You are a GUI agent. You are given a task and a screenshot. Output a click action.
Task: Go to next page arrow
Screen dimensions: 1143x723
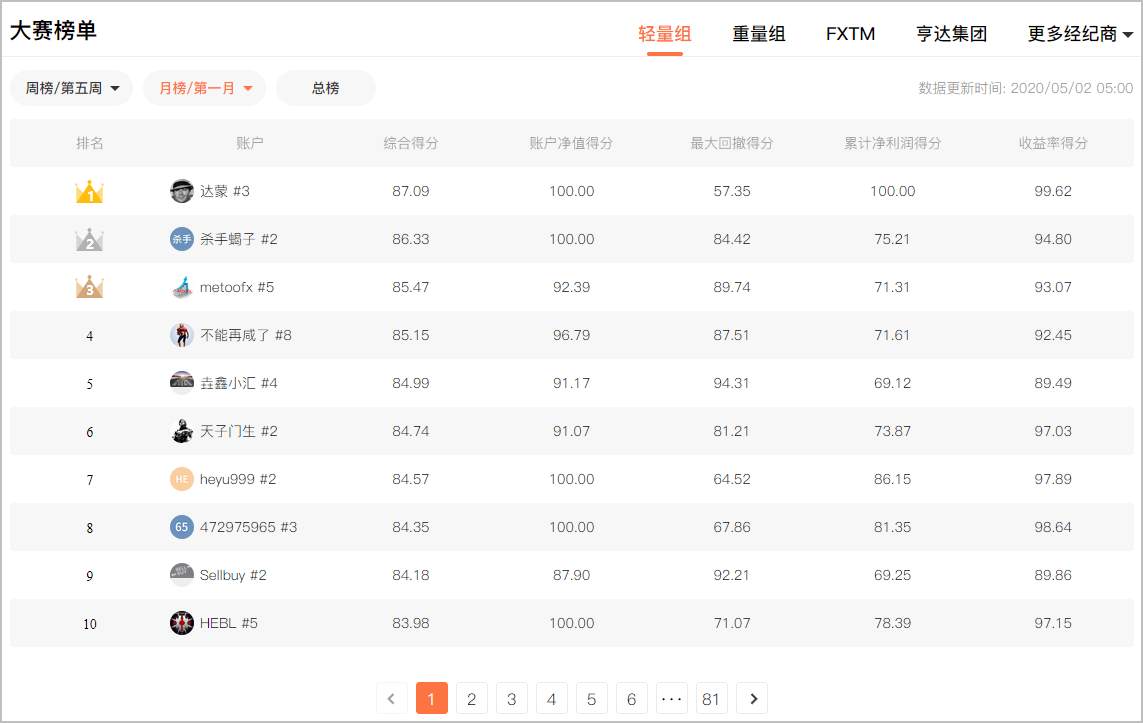(752, 699)
